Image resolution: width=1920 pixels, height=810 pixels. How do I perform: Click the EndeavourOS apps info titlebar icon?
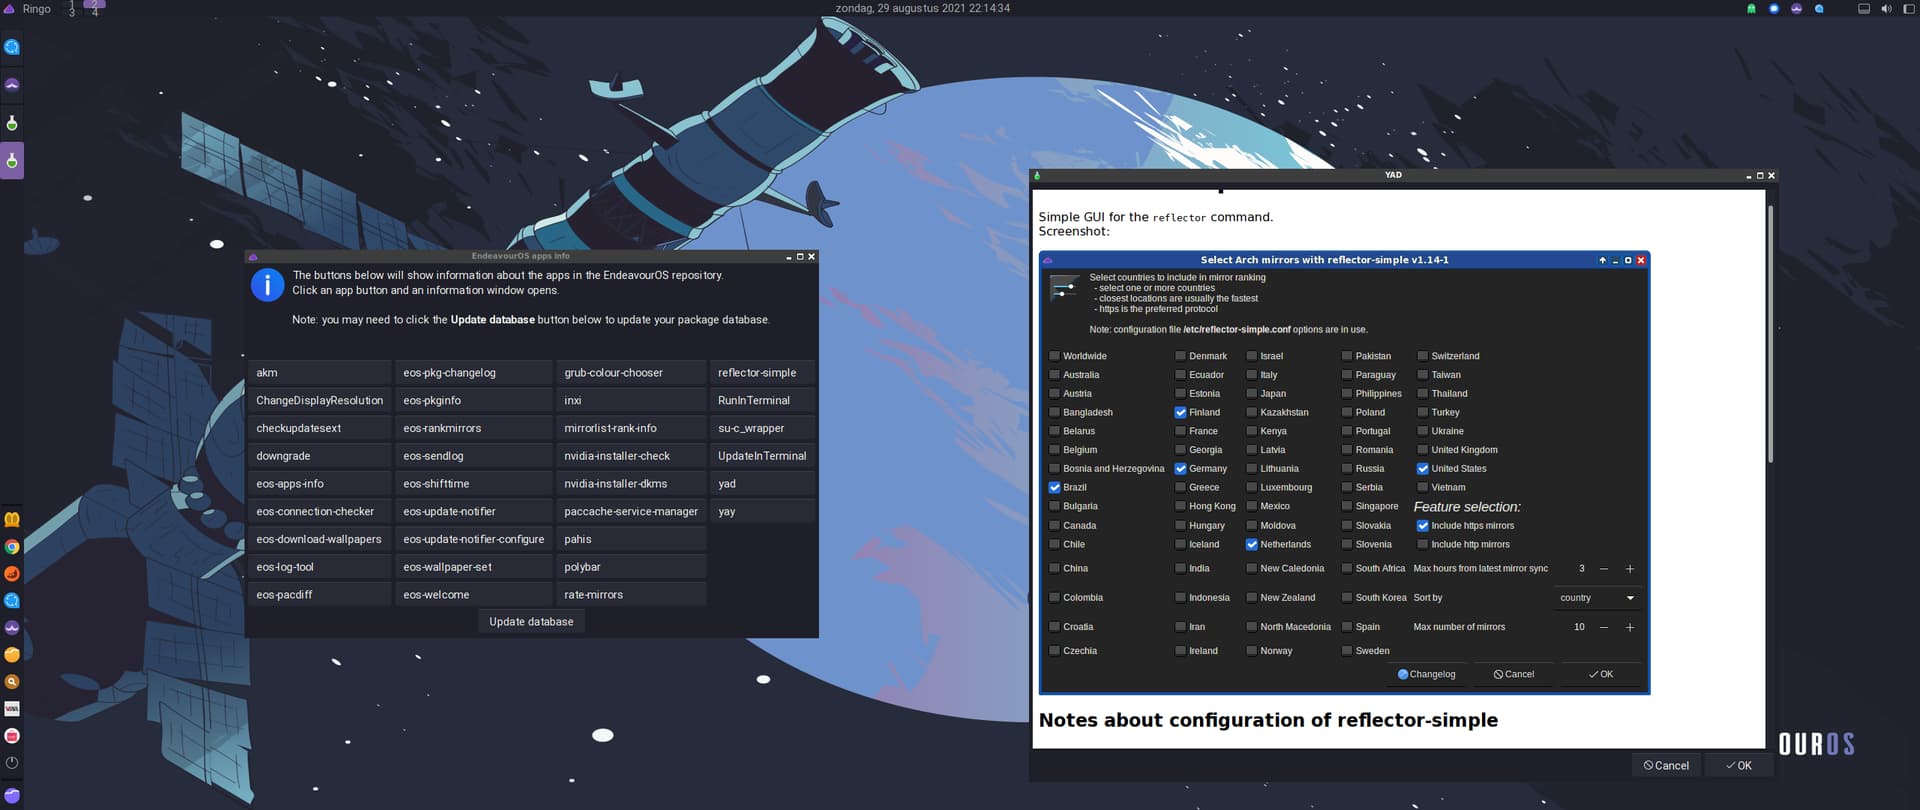[x=253, y=256]
